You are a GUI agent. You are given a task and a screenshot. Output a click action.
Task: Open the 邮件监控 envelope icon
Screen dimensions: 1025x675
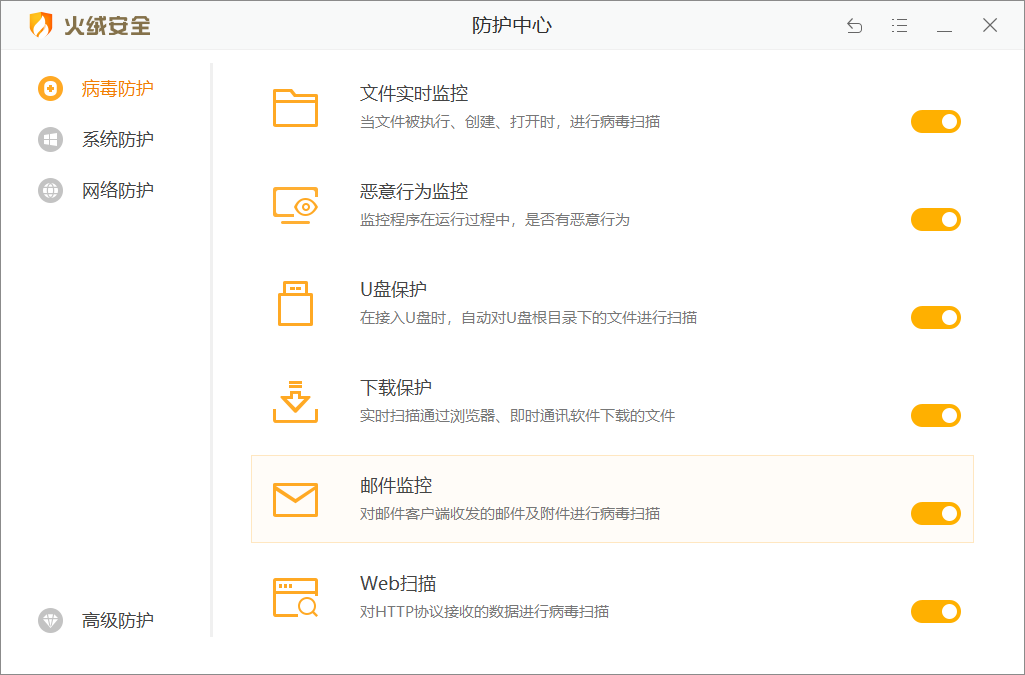coord(295,497)
